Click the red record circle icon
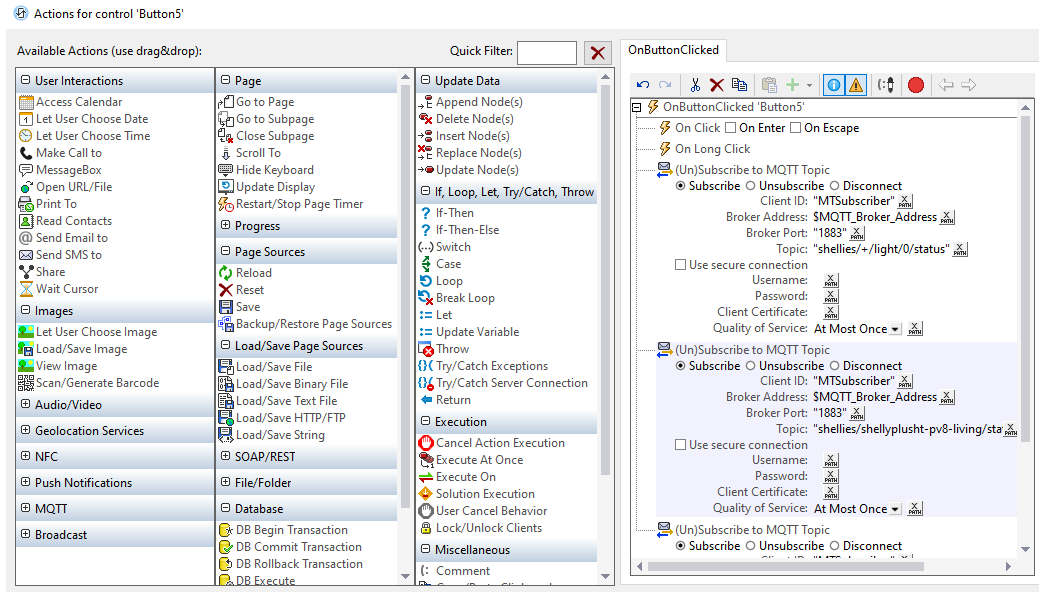Screen dimensions: 1046x592 point(916,85)
